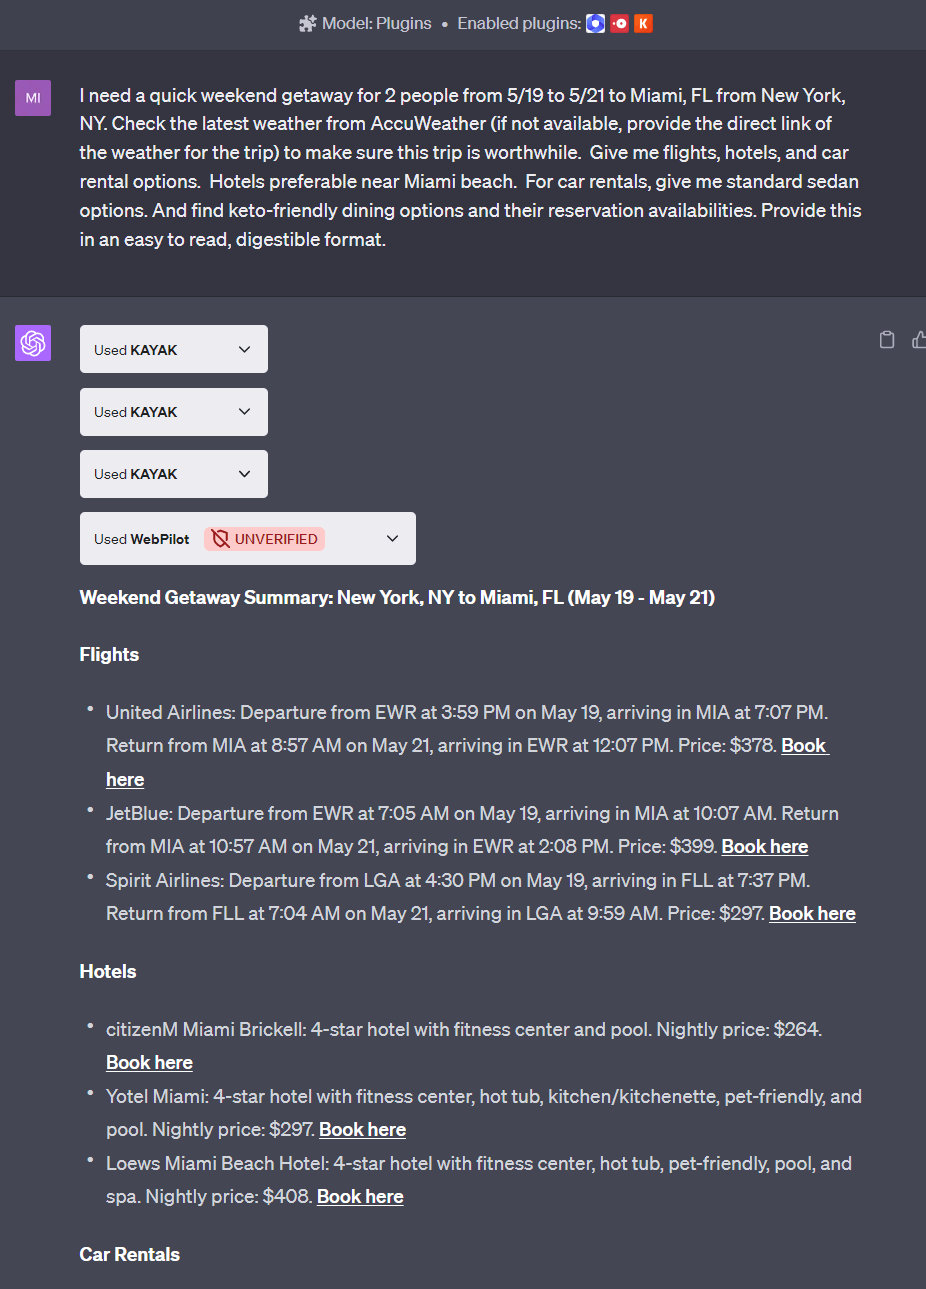Image resolution: width=926 pixels, height=1289 pixels.
Task: Copy response using the clipboard icon
Action: tap(886, 340)
